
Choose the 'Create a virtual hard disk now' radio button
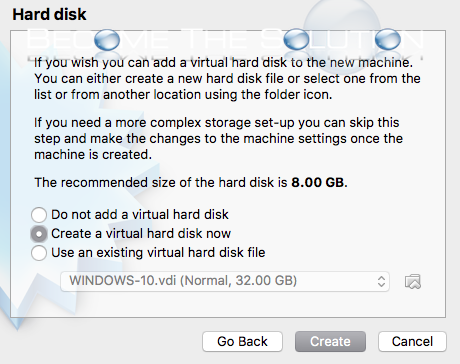point(39,234)
